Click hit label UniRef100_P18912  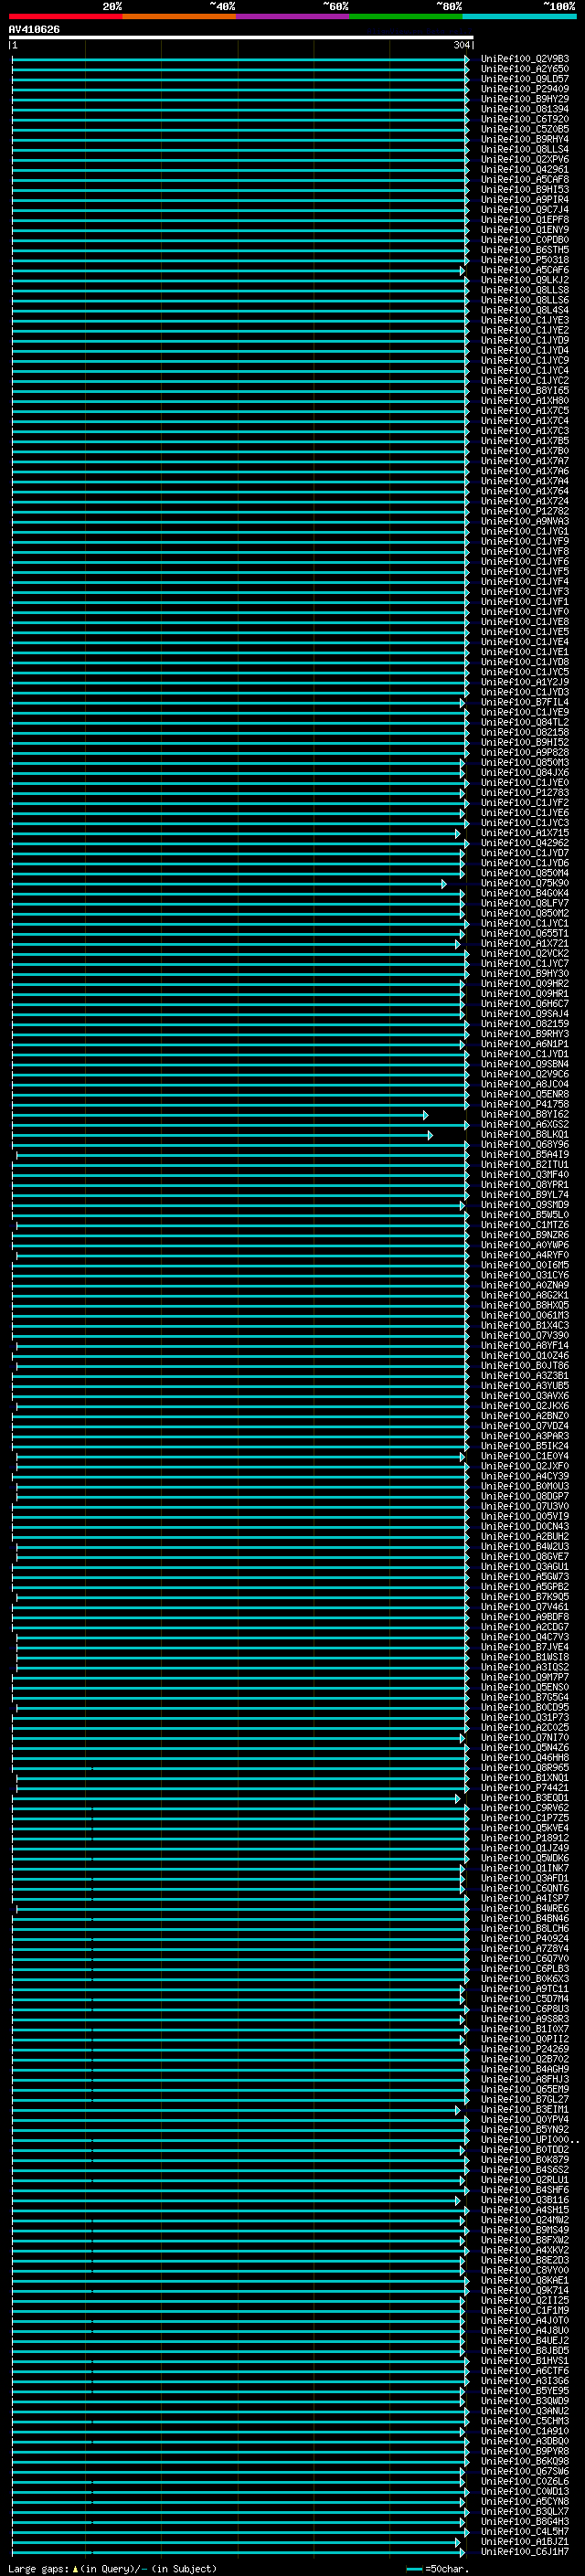pyautogui.click(x=525, y=1837)
